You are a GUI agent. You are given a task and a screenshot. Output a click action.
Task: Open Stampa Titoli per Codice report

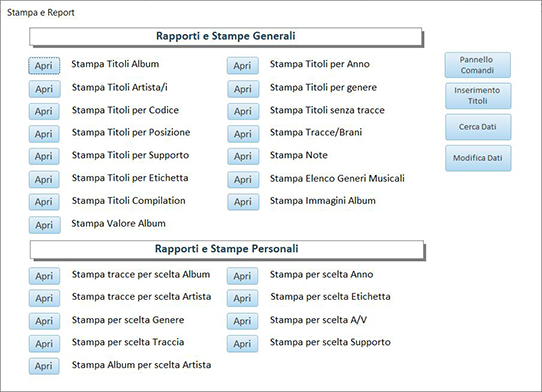pyautogui.click(x=44, y=111)
